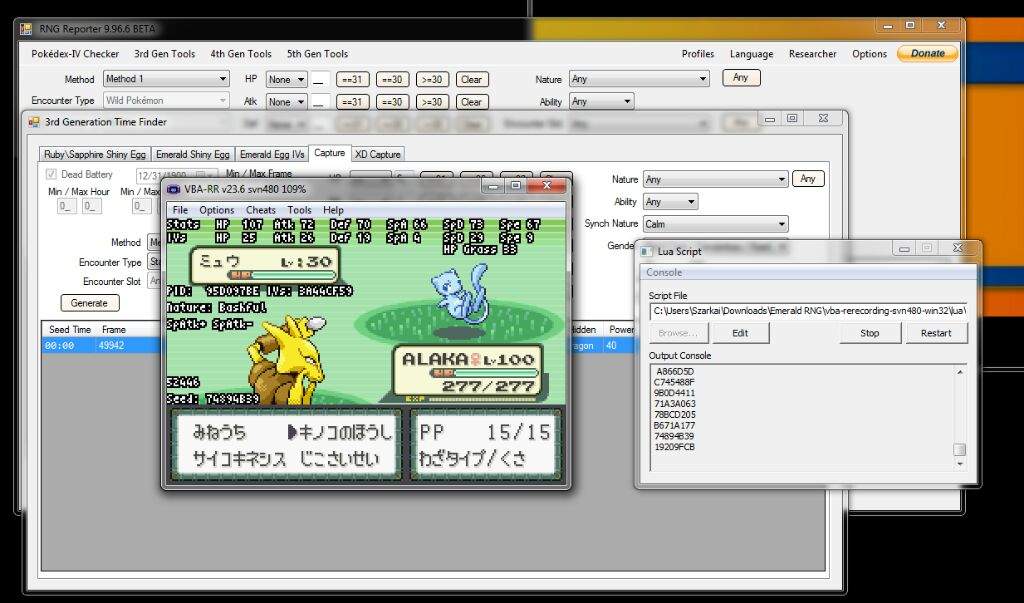Viewport: 1024px width, 603px height.
Task: Click the Atk ==30 button
Action: pyautogui.click(x=392, y=102)
